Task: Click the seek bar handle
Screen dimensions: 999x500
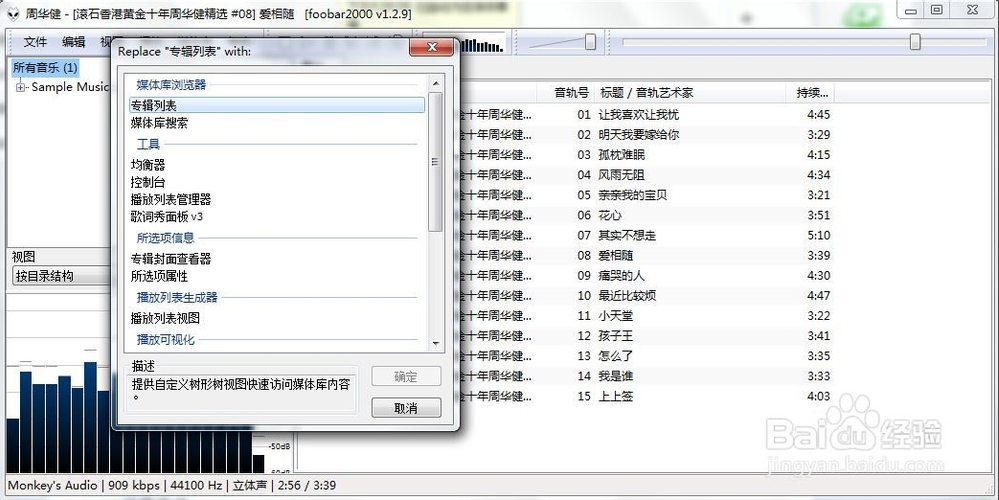Action: [915, 42]
